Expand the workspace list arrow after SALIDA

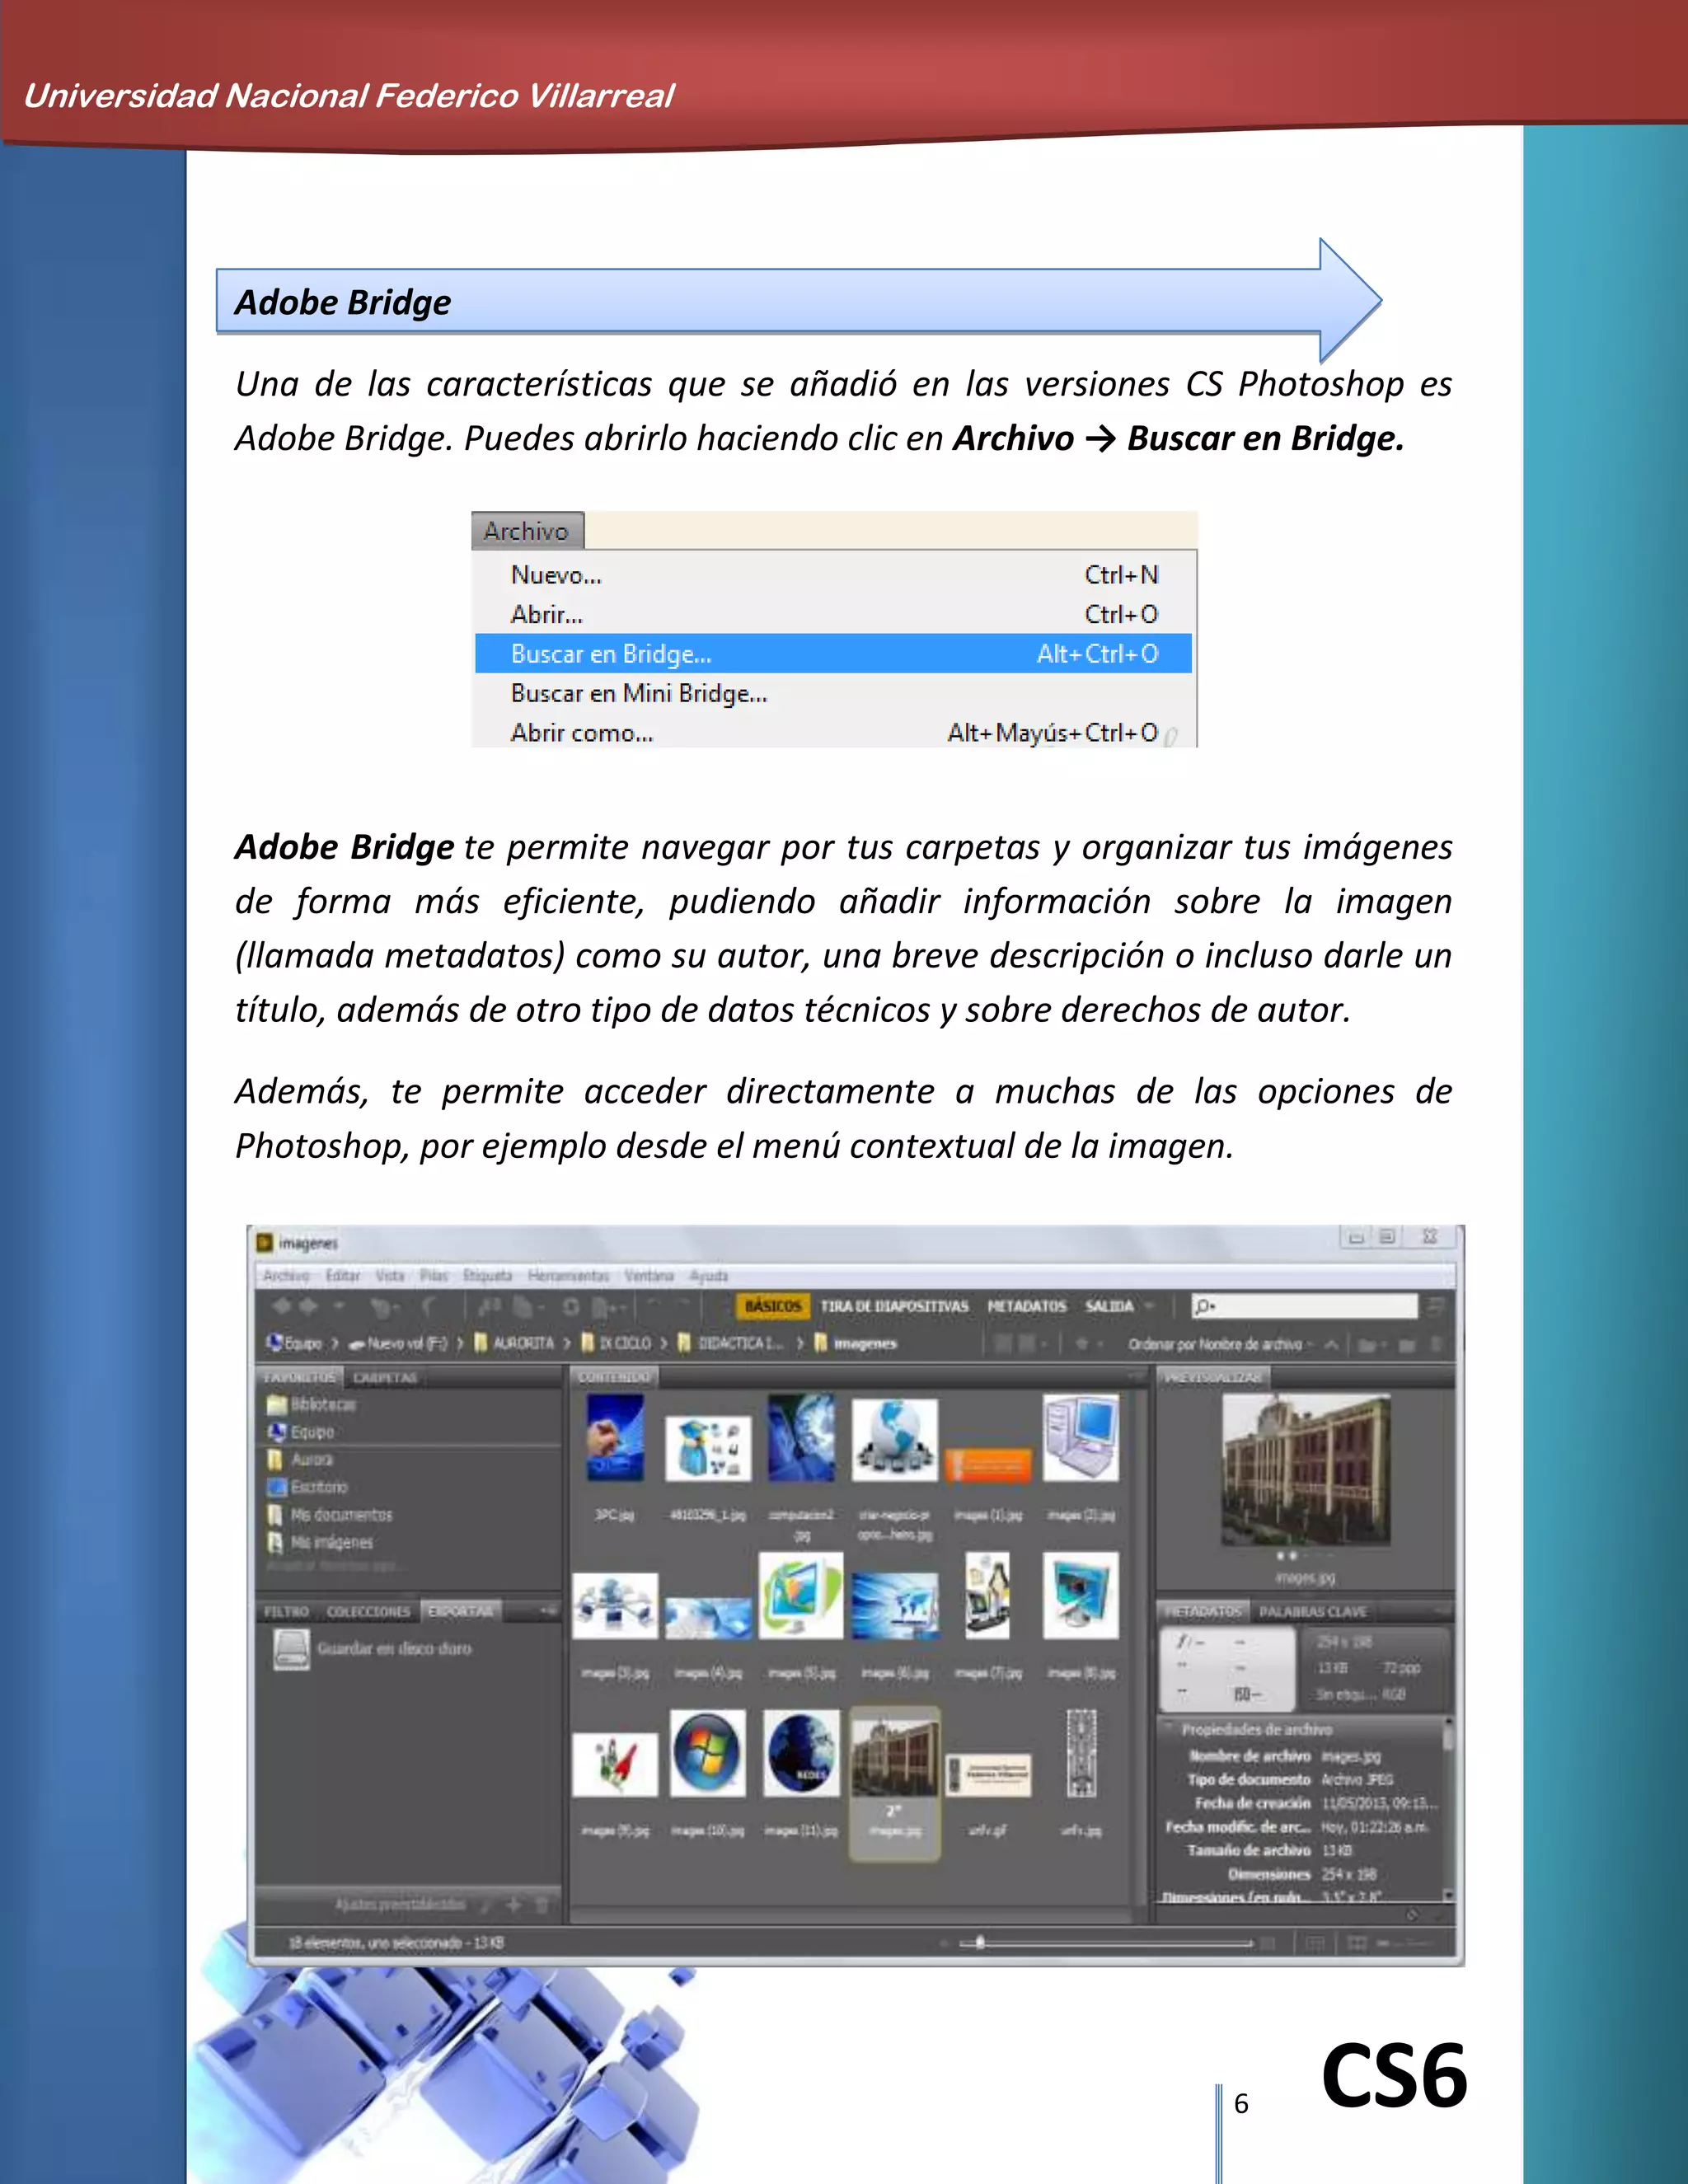(1149, 1306)
